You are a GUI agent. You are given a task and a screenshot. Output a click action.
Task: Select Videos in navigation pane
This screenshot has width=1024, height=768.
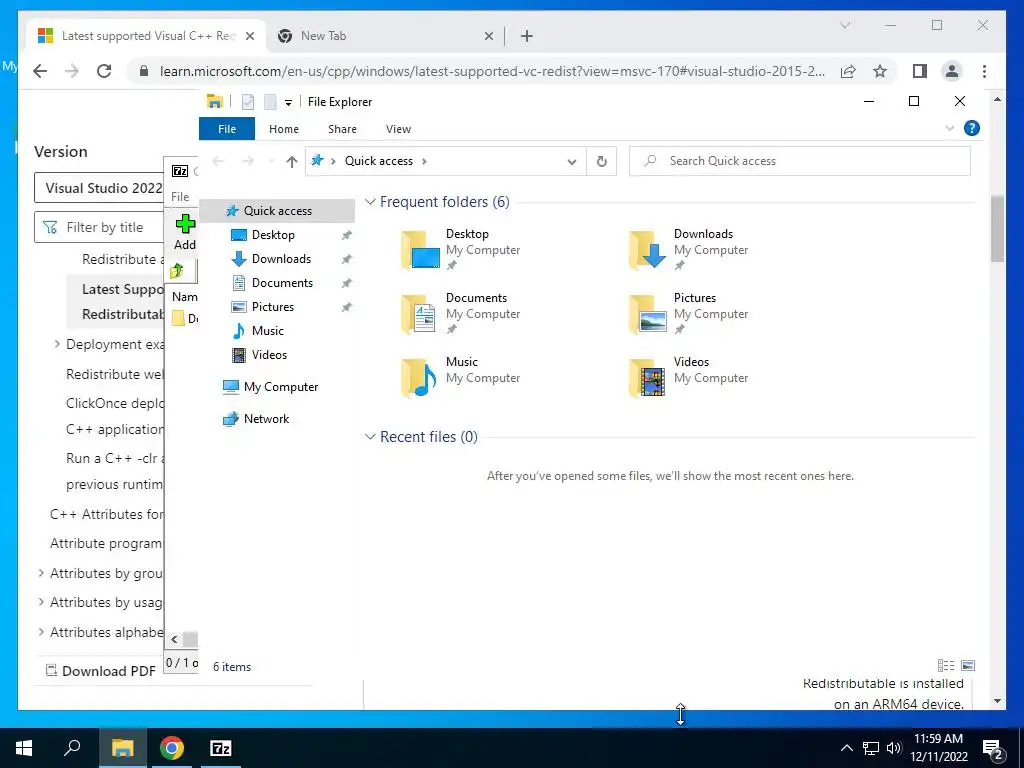tap(269, 355)
